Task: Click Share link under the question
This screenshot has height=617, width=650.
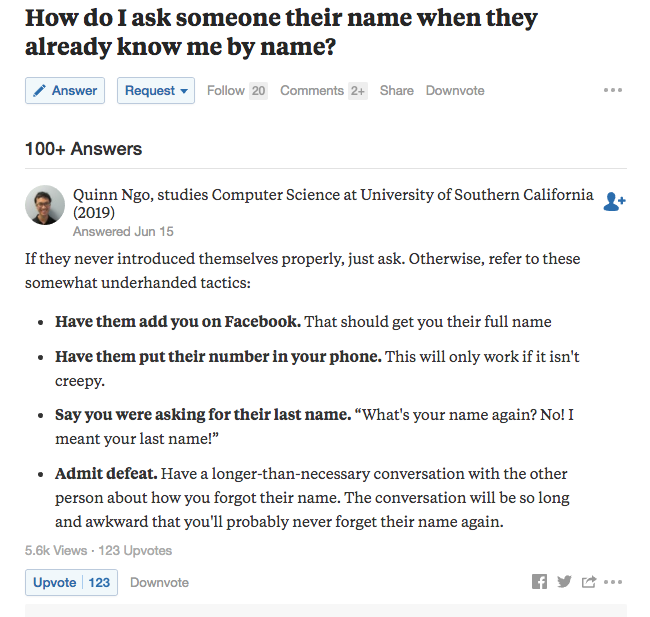Action: click(x=397, y=90)
